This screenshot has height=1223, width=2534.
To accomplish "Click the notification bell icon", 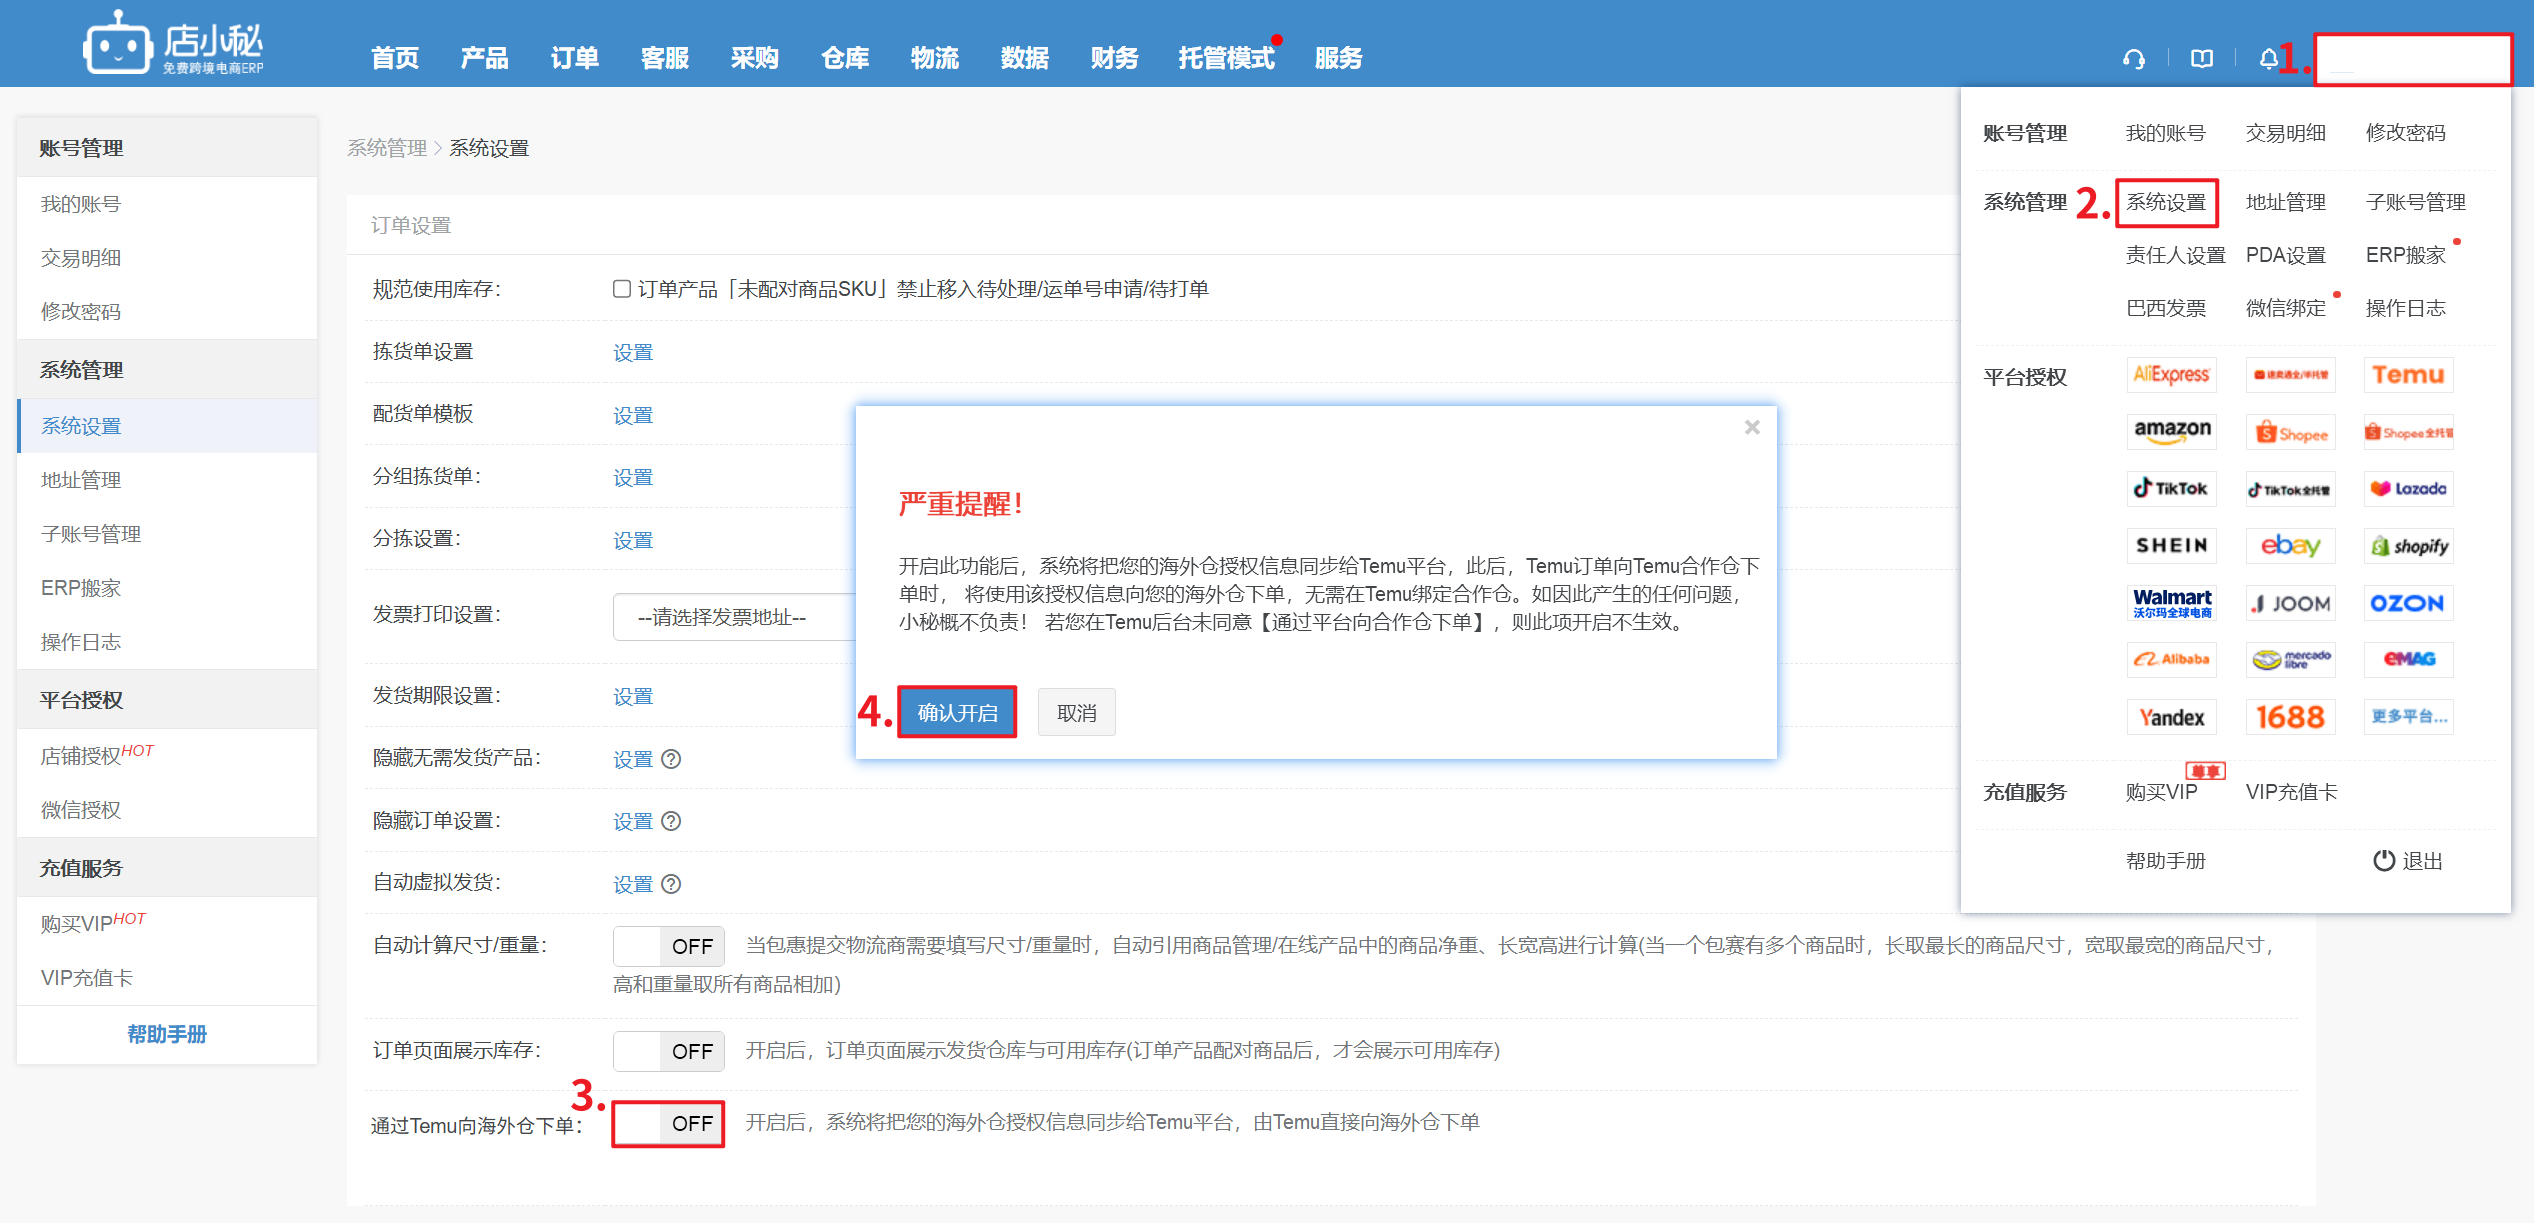I will pos(2268,59).
